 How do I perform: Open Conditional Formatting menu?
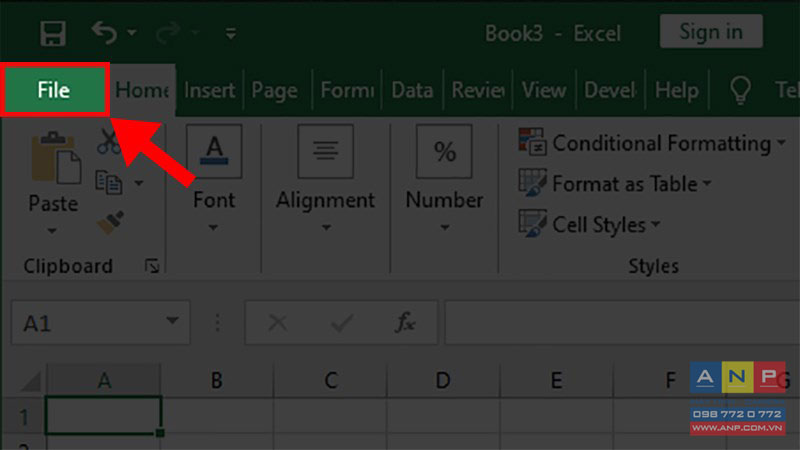pyautogui.click(x=652, y=143)
